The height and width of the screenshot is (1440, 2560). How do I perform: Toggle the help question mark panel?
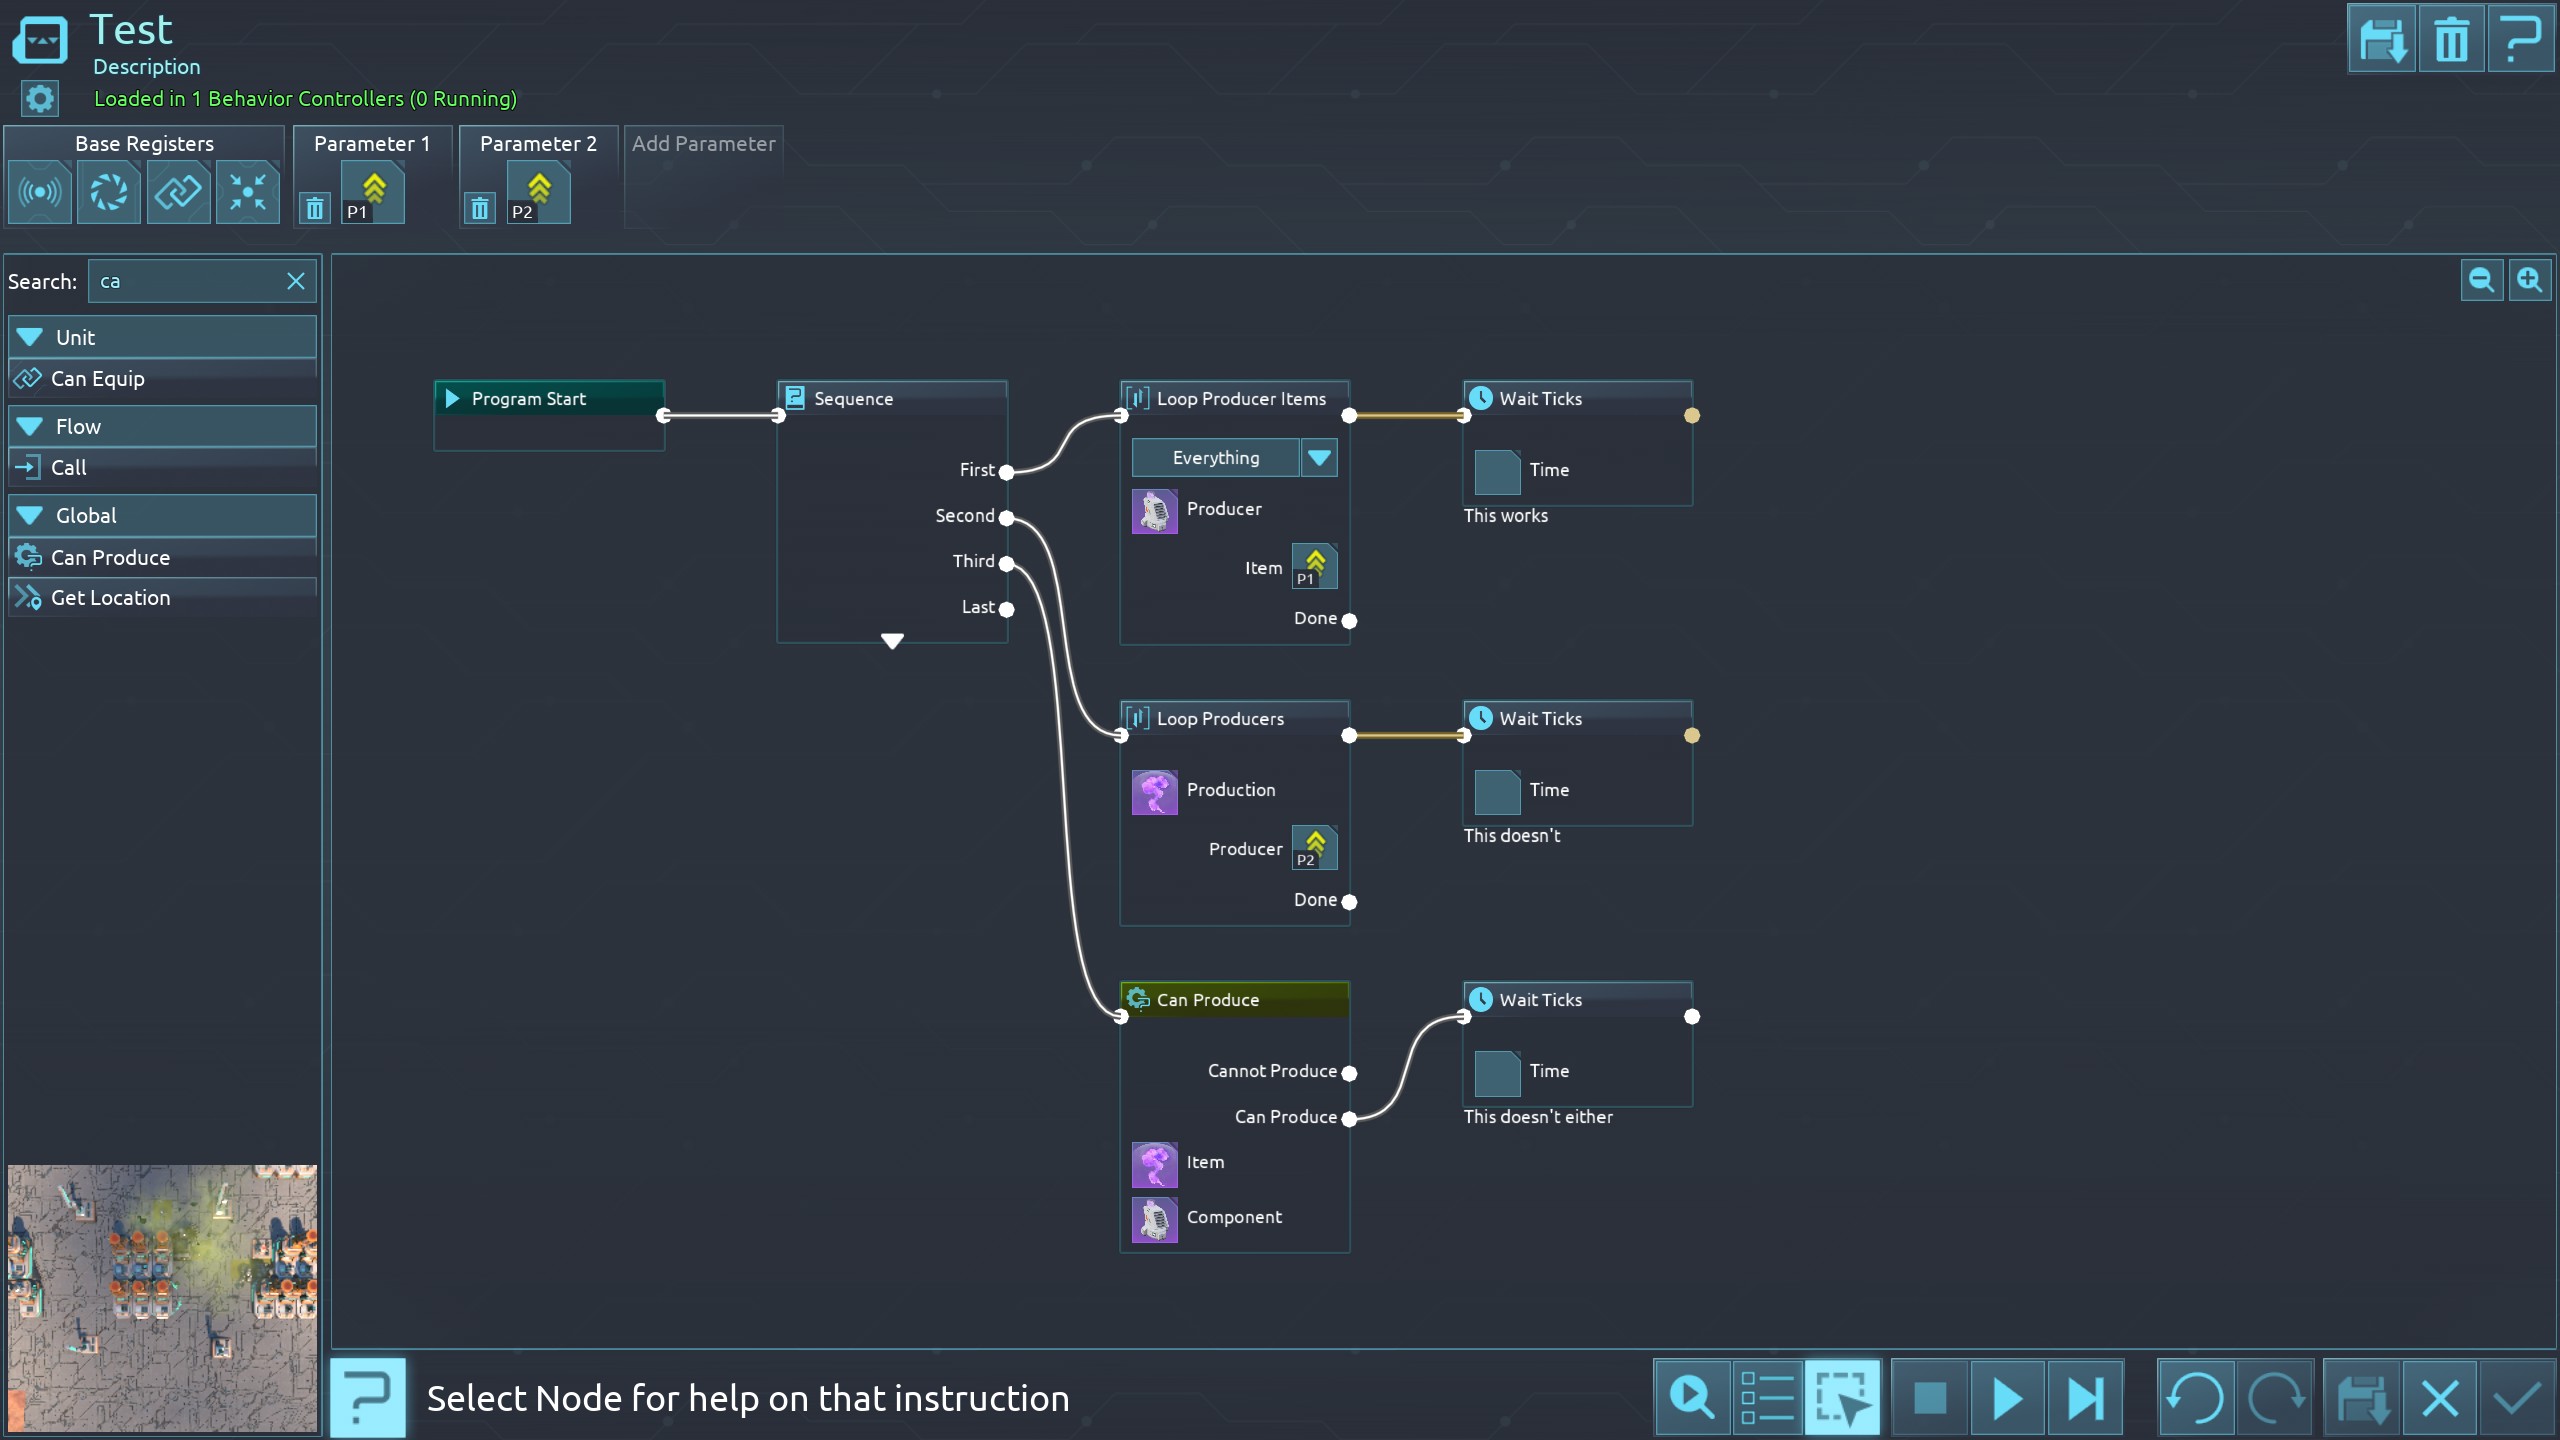[x=368, y=1398]
